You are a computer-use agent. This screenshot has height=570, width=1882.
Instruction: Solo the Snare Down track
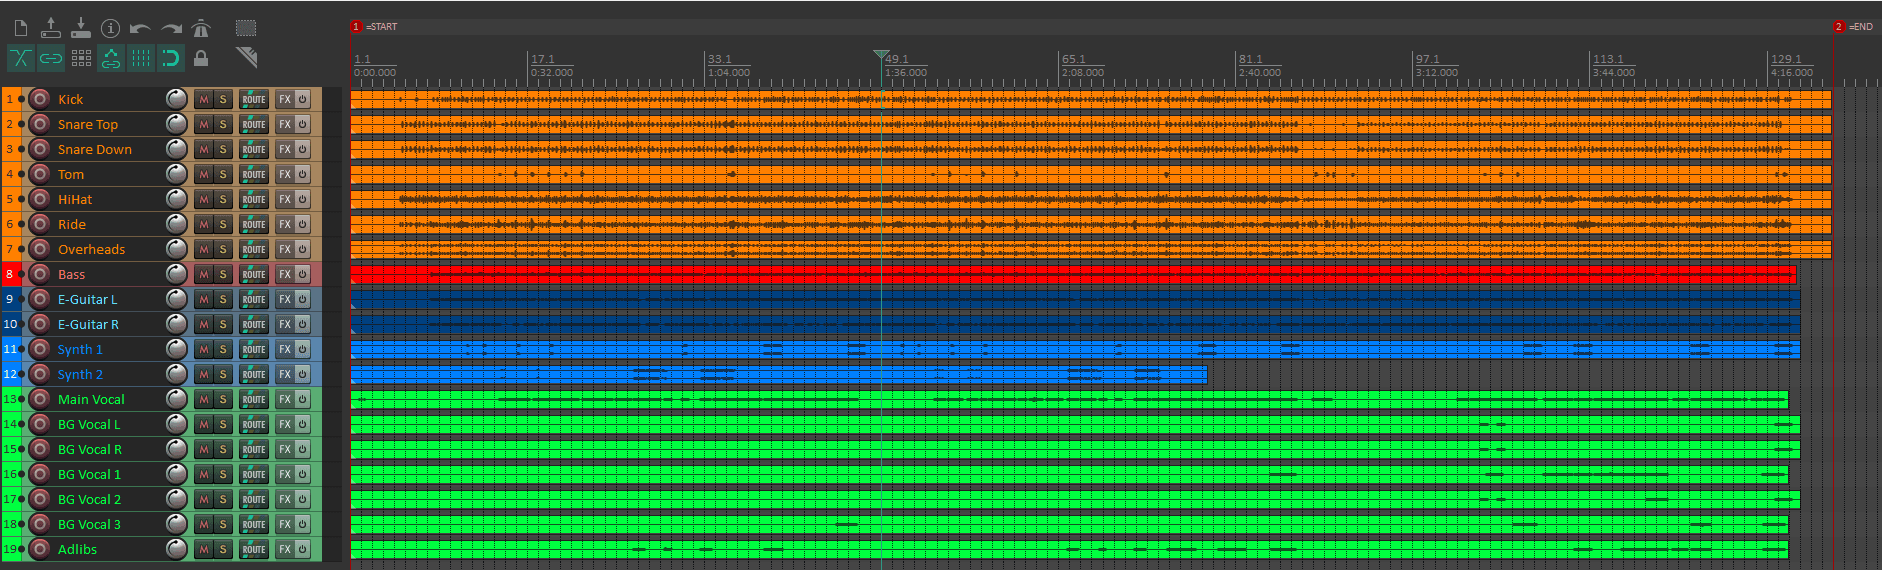[x=223, y=149]
